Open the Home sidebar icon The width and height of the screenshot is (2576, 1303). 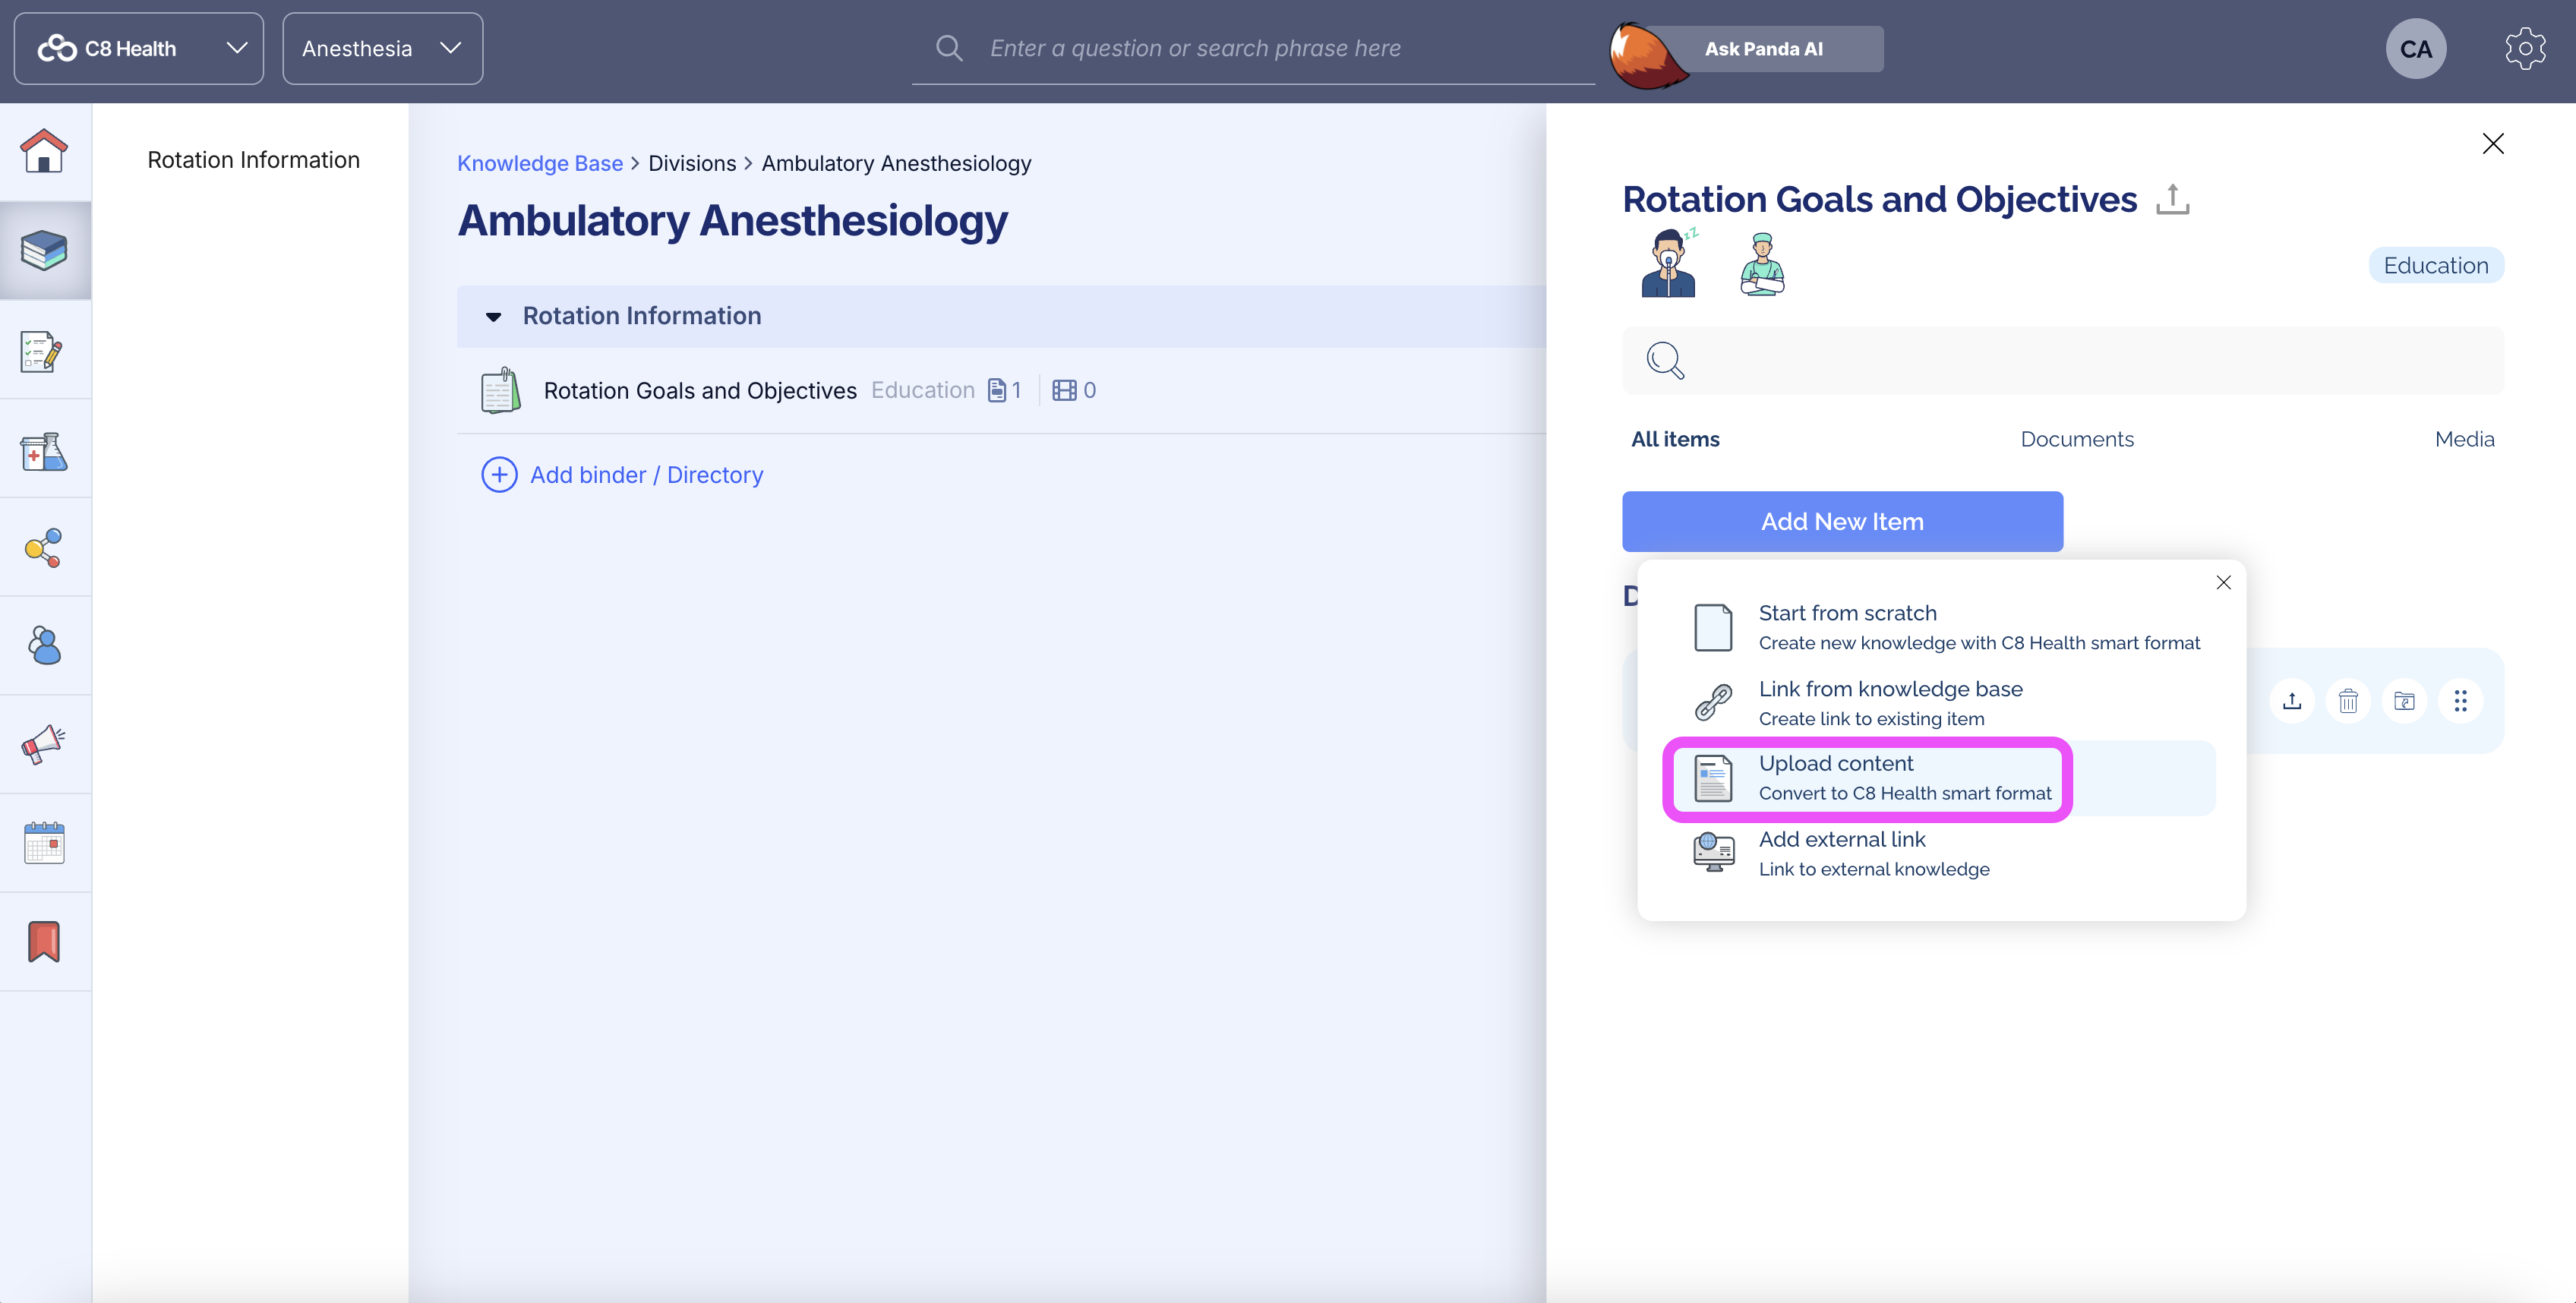click(x=44, y=151)
